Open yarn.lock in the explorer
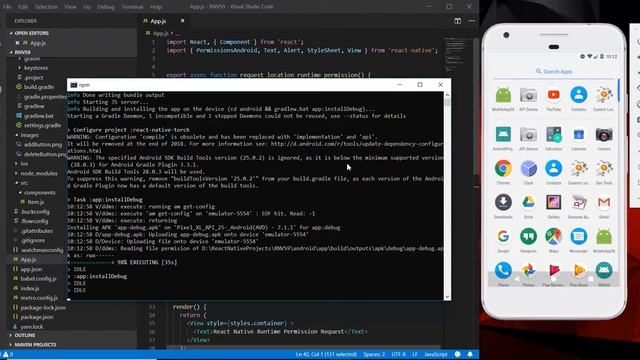Viewport: 640px width, 360px height. click(x=31, y=327)
